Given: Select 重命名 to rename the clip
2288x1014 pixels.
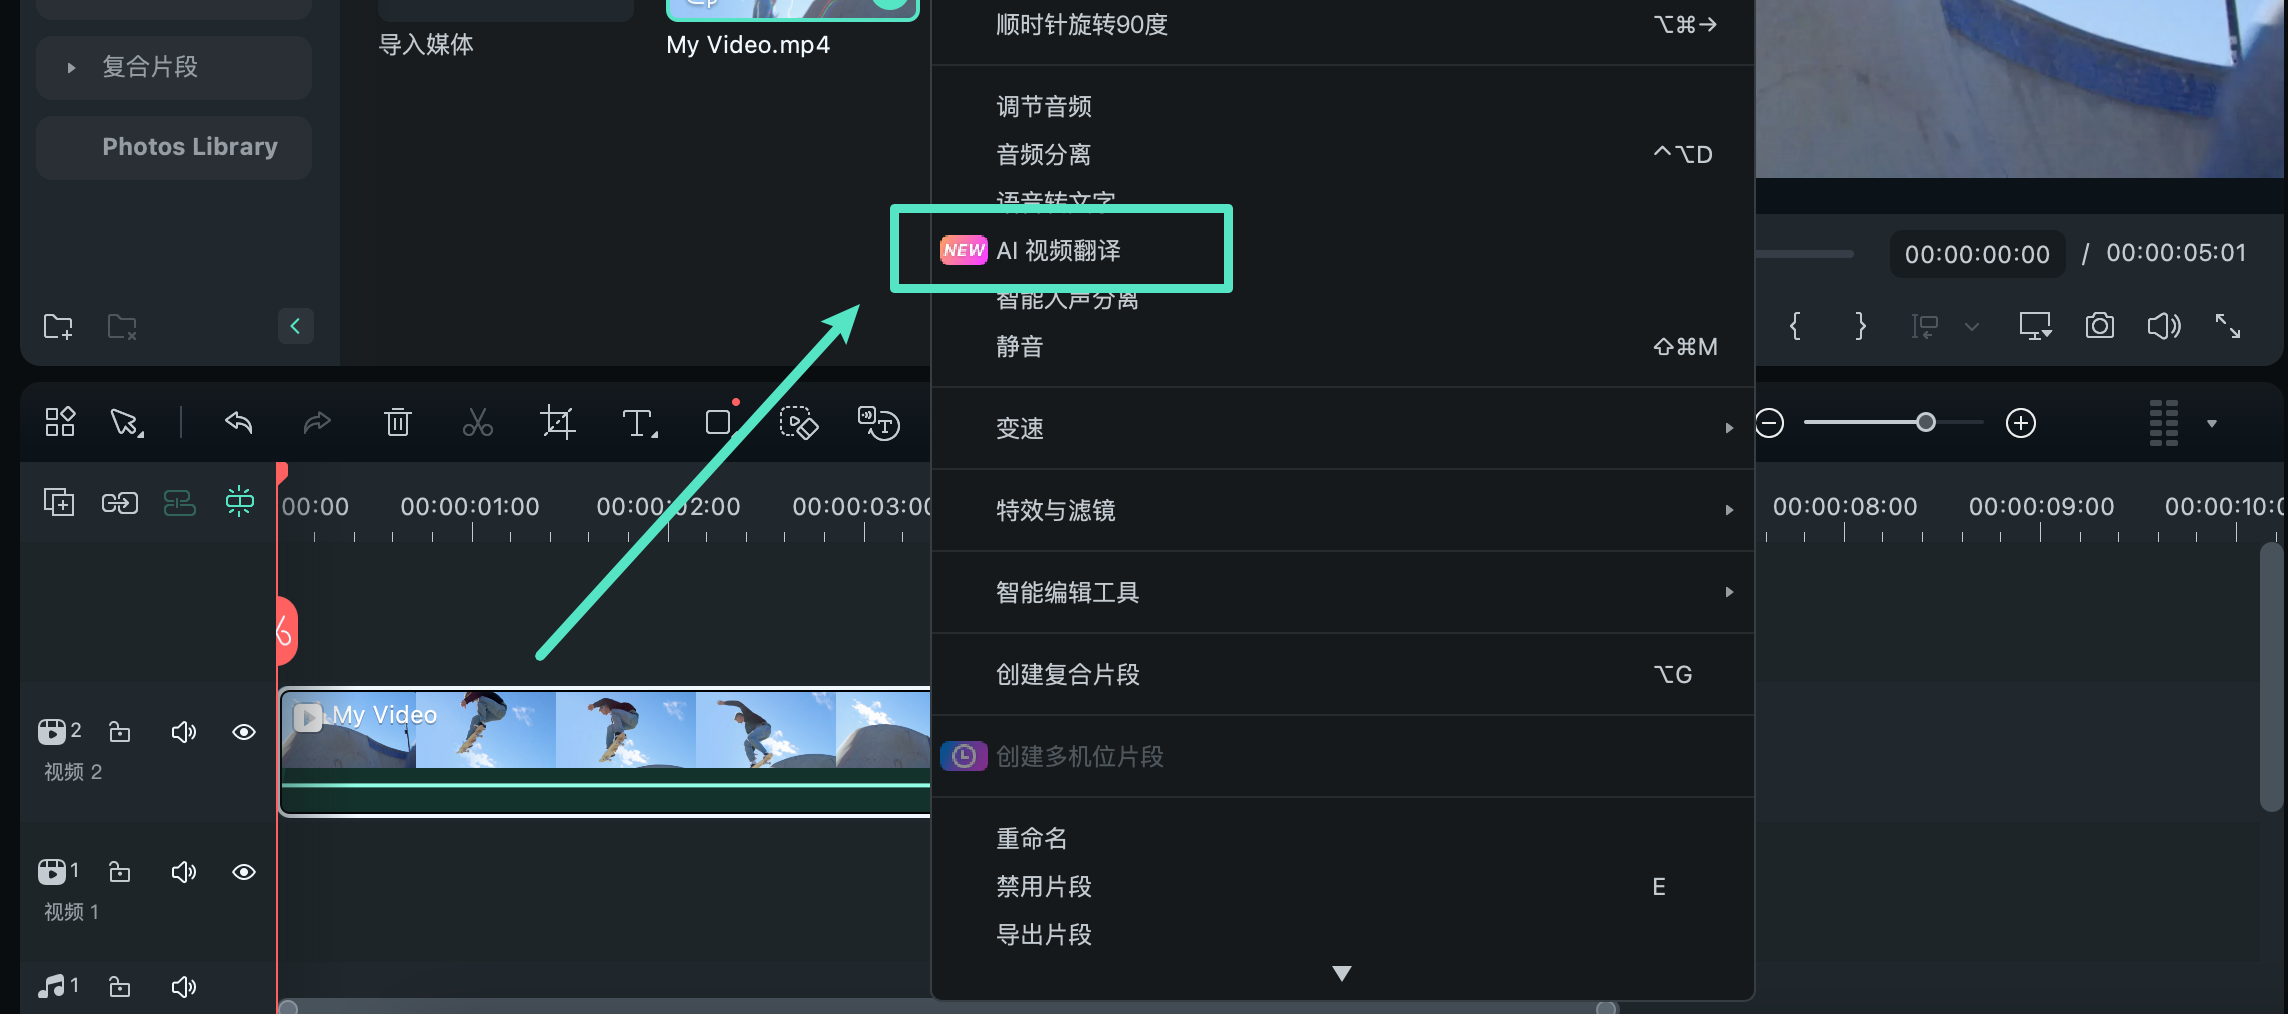Looking at the screenshot, I should click(1031, 838).
